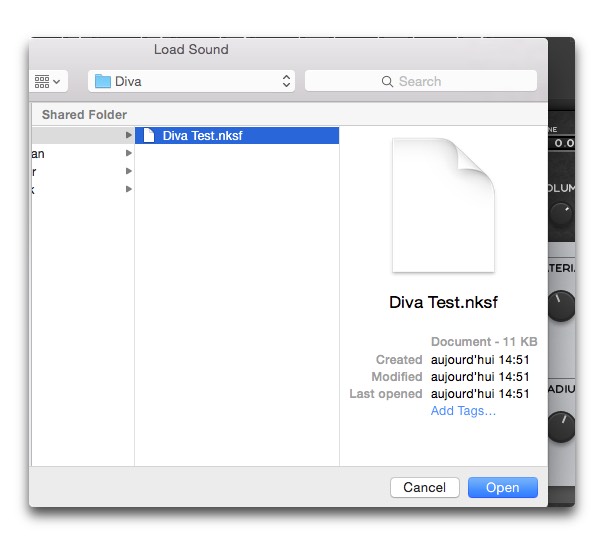Cancel the Load Sound dialog
This screenshot has height=543, width=605.
[425, 487]
